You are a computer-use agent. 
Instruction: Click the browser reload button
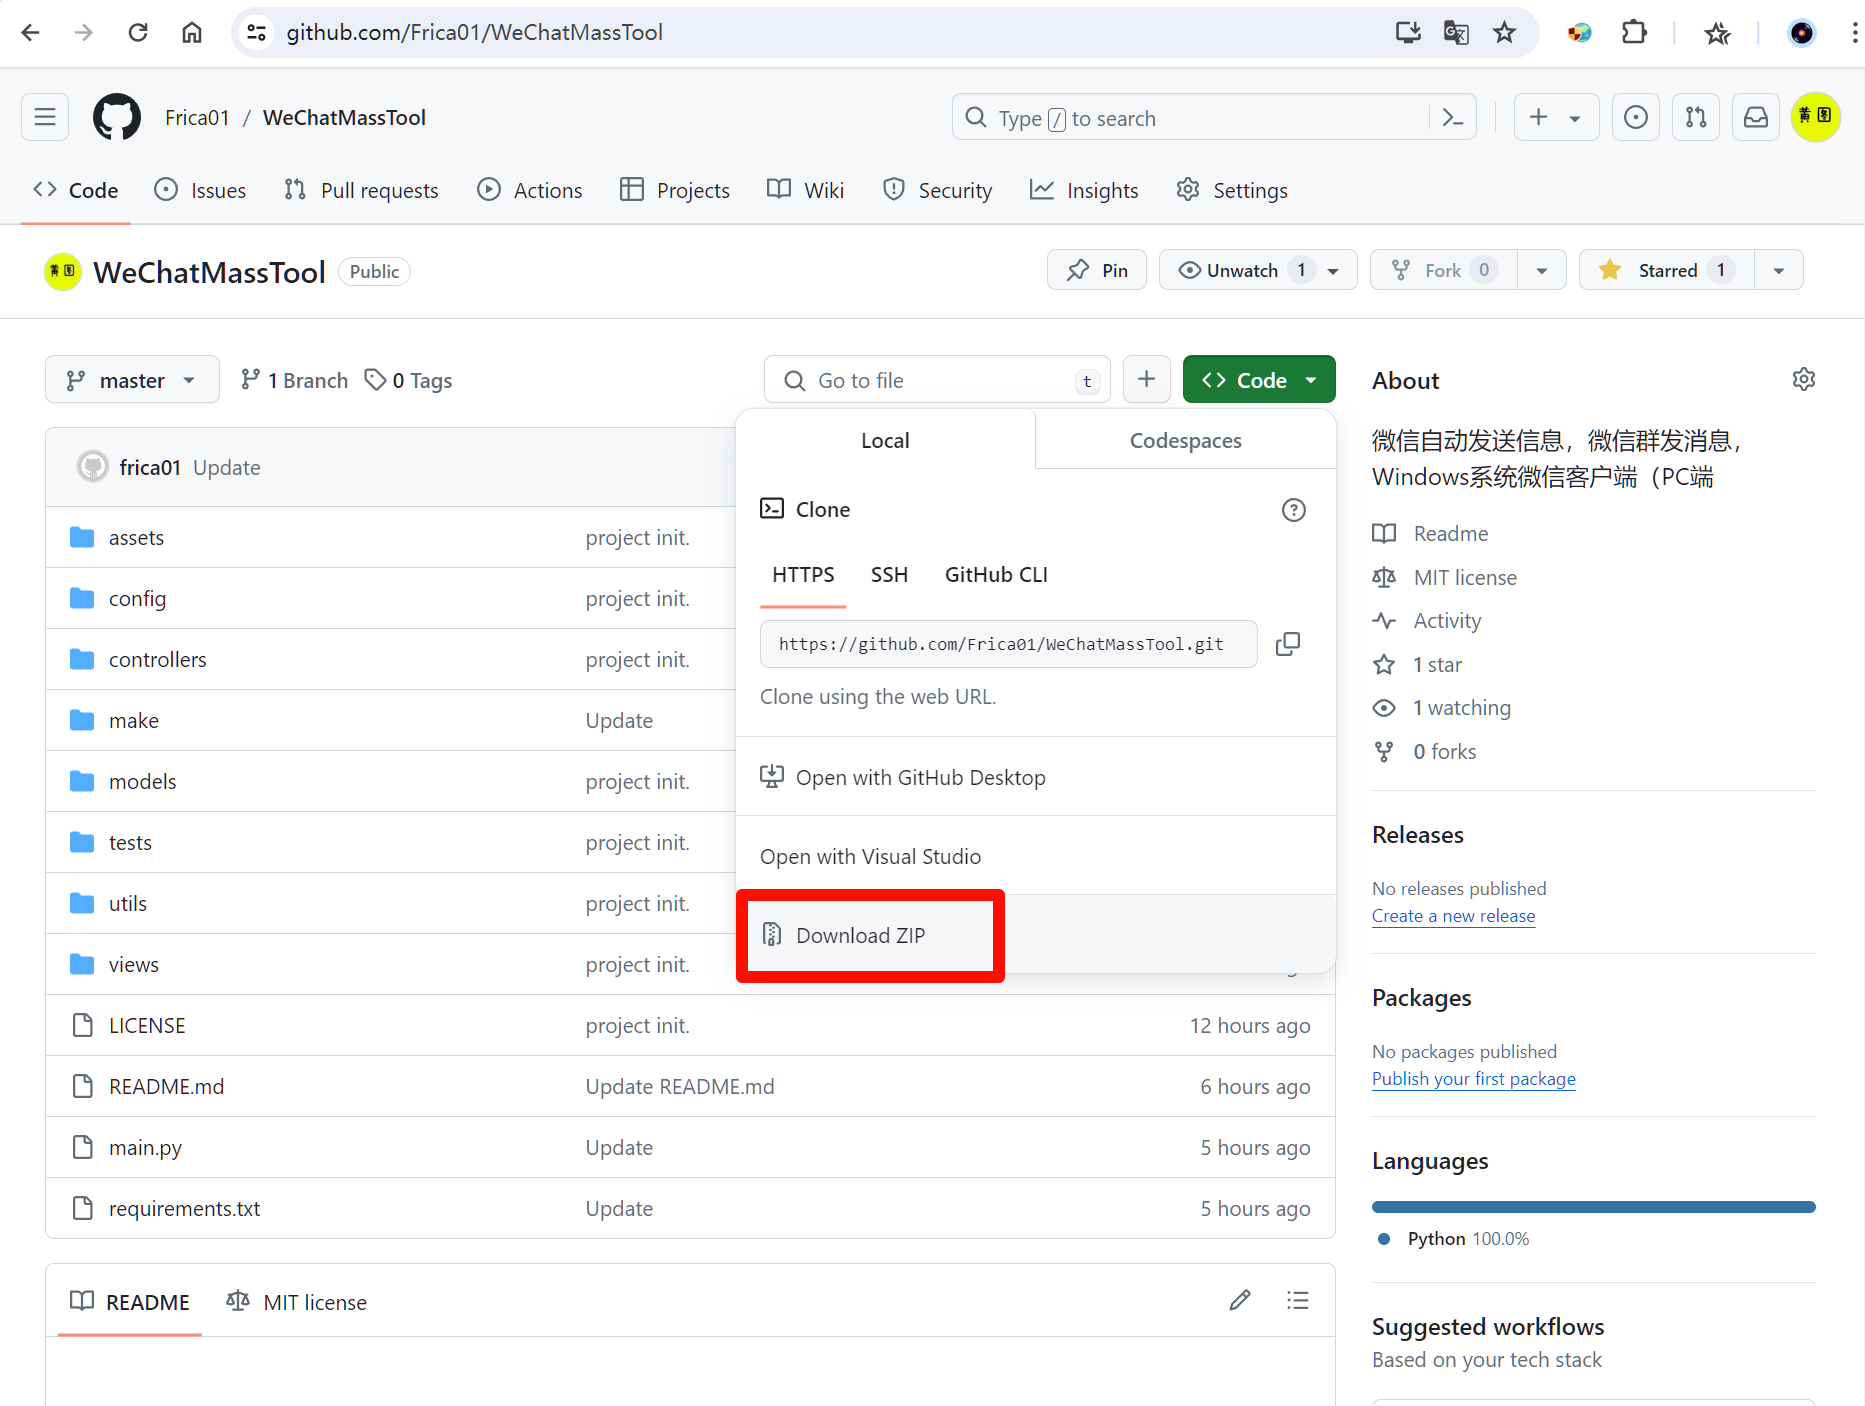point(138,33)
